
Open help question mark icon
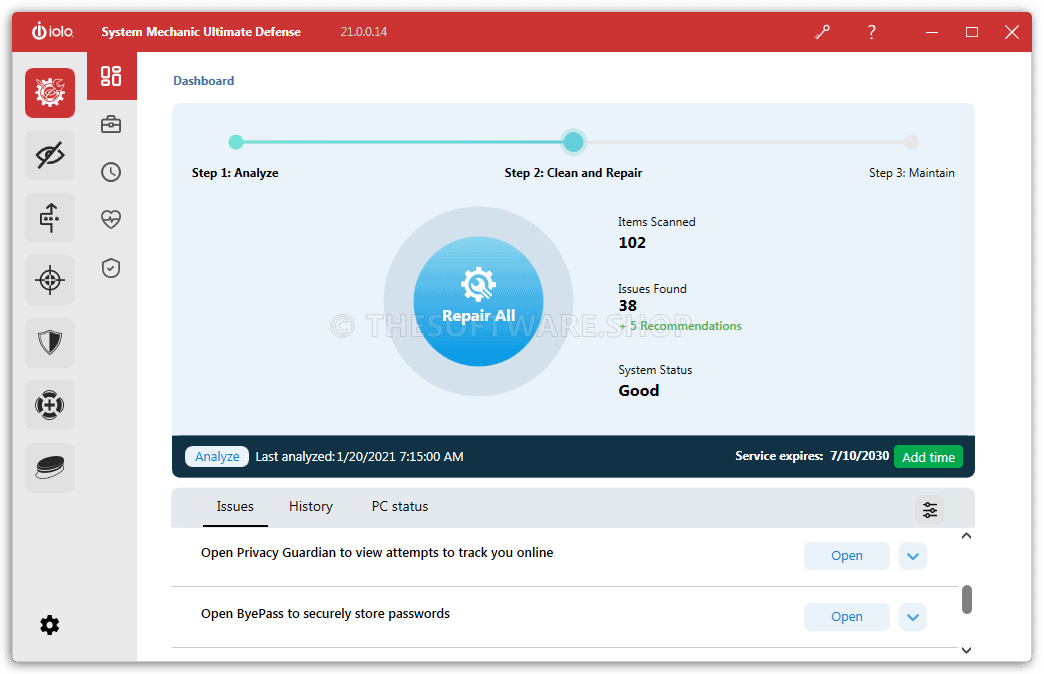[x=872, y=32]
